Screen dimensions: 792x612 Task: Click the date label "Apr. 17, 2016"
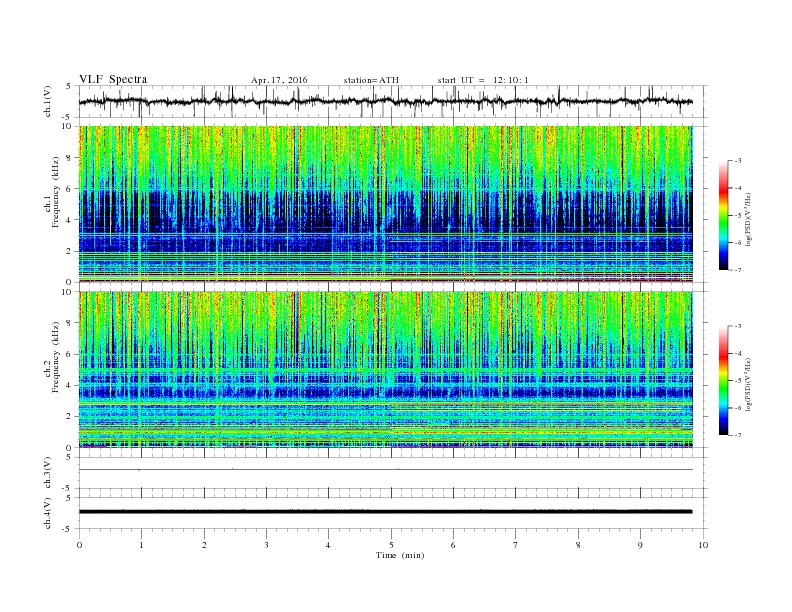(x=279, y=80)
